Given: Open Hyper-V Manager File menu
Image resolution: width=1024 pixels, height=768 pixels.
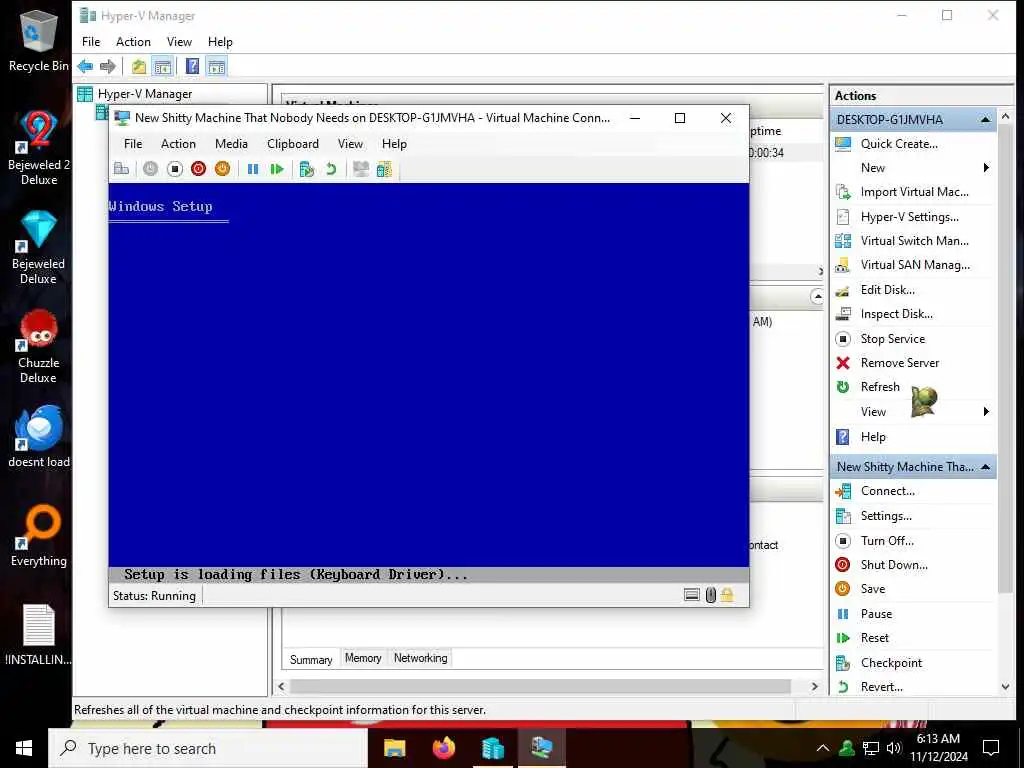Looking at the screenshot, I should (x=91, y=42).
